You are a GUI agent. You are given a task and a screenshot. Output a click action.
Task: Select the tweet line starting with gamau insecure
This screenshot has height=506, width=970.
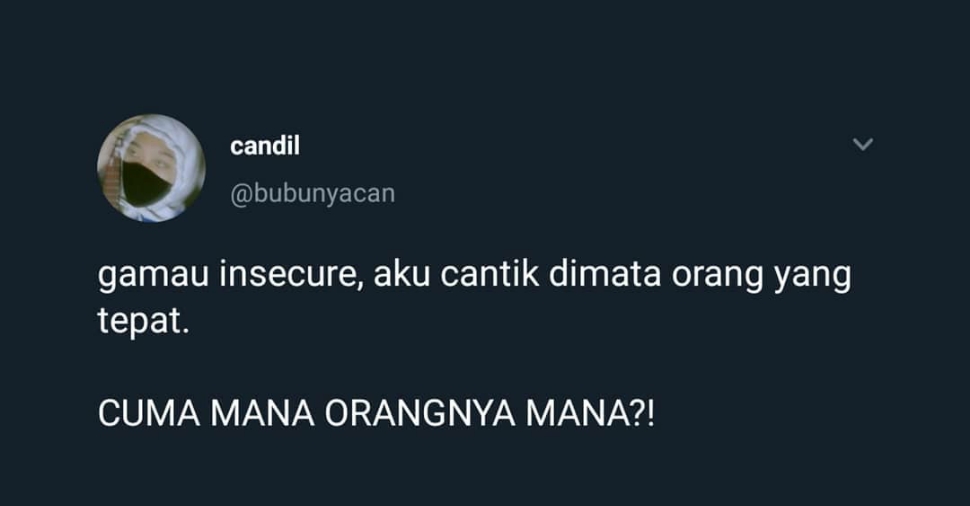[x=474, y=275]
